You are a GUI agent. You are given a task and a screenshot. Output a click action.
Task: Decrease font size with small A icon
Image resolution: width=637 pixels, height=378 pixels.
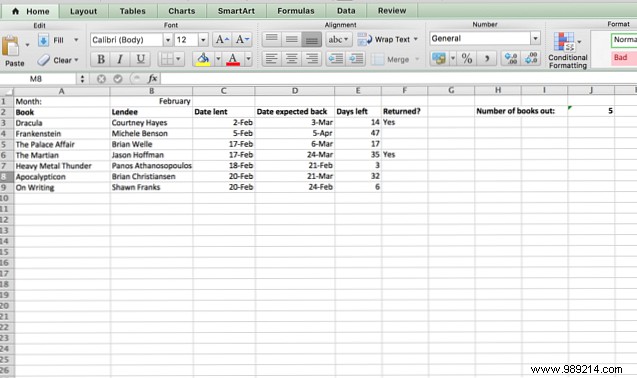point(242,39)
